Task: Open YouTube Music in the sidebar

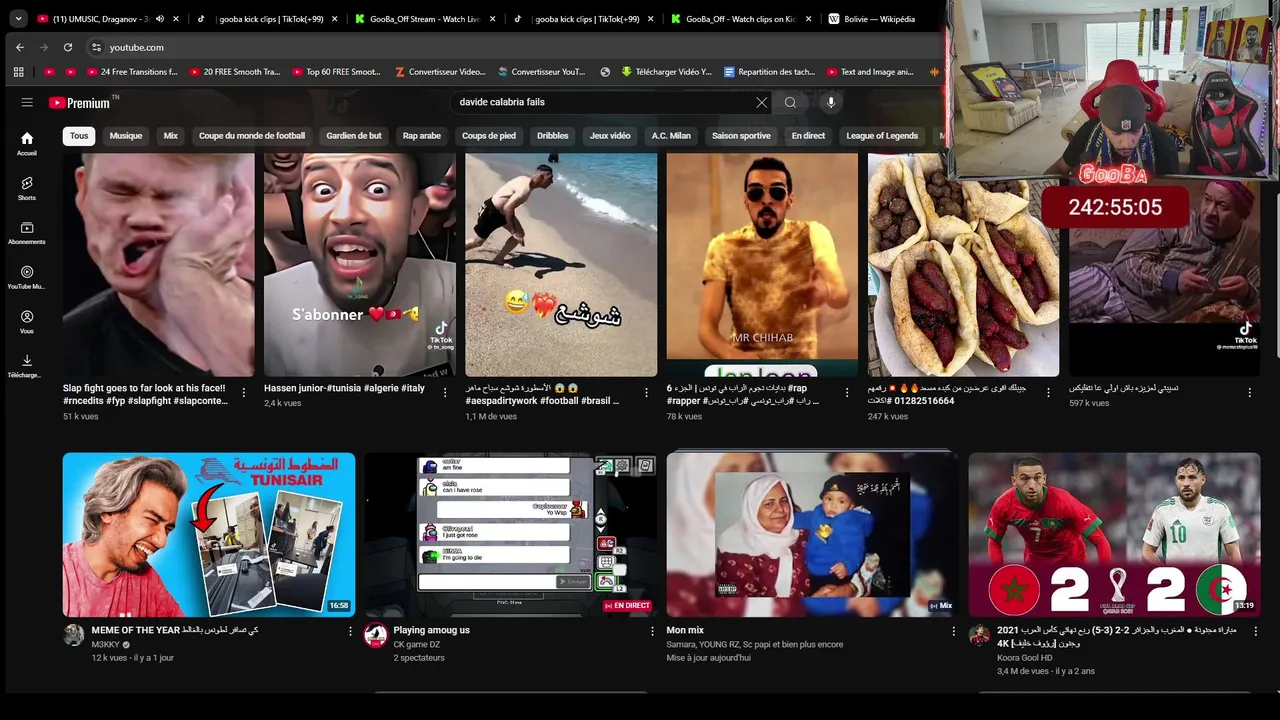Action: tap(27, 277)
